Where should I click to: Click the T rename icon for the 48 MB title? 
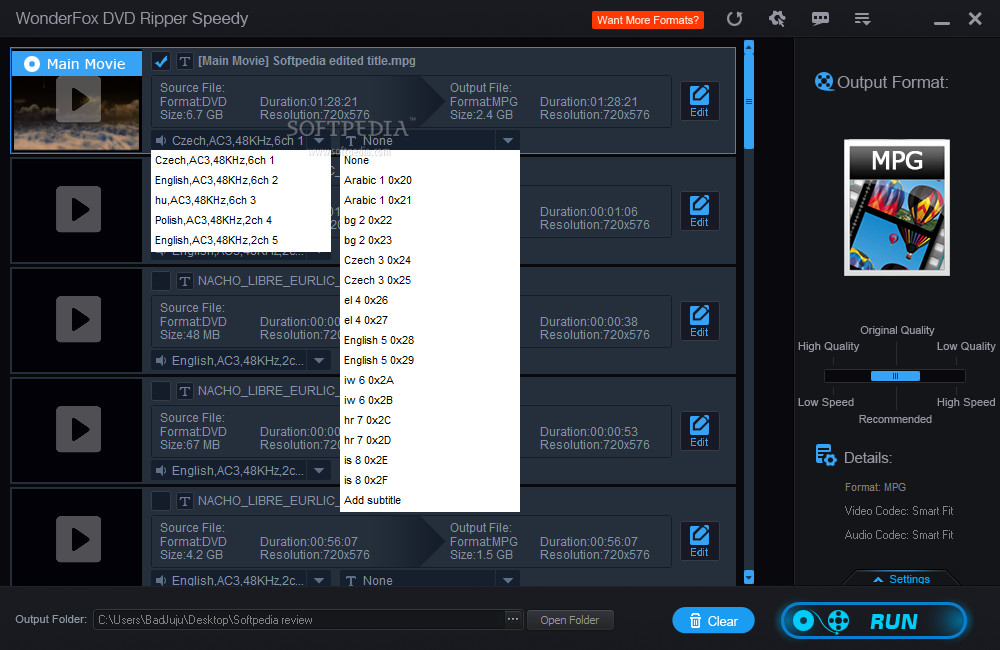184,281
